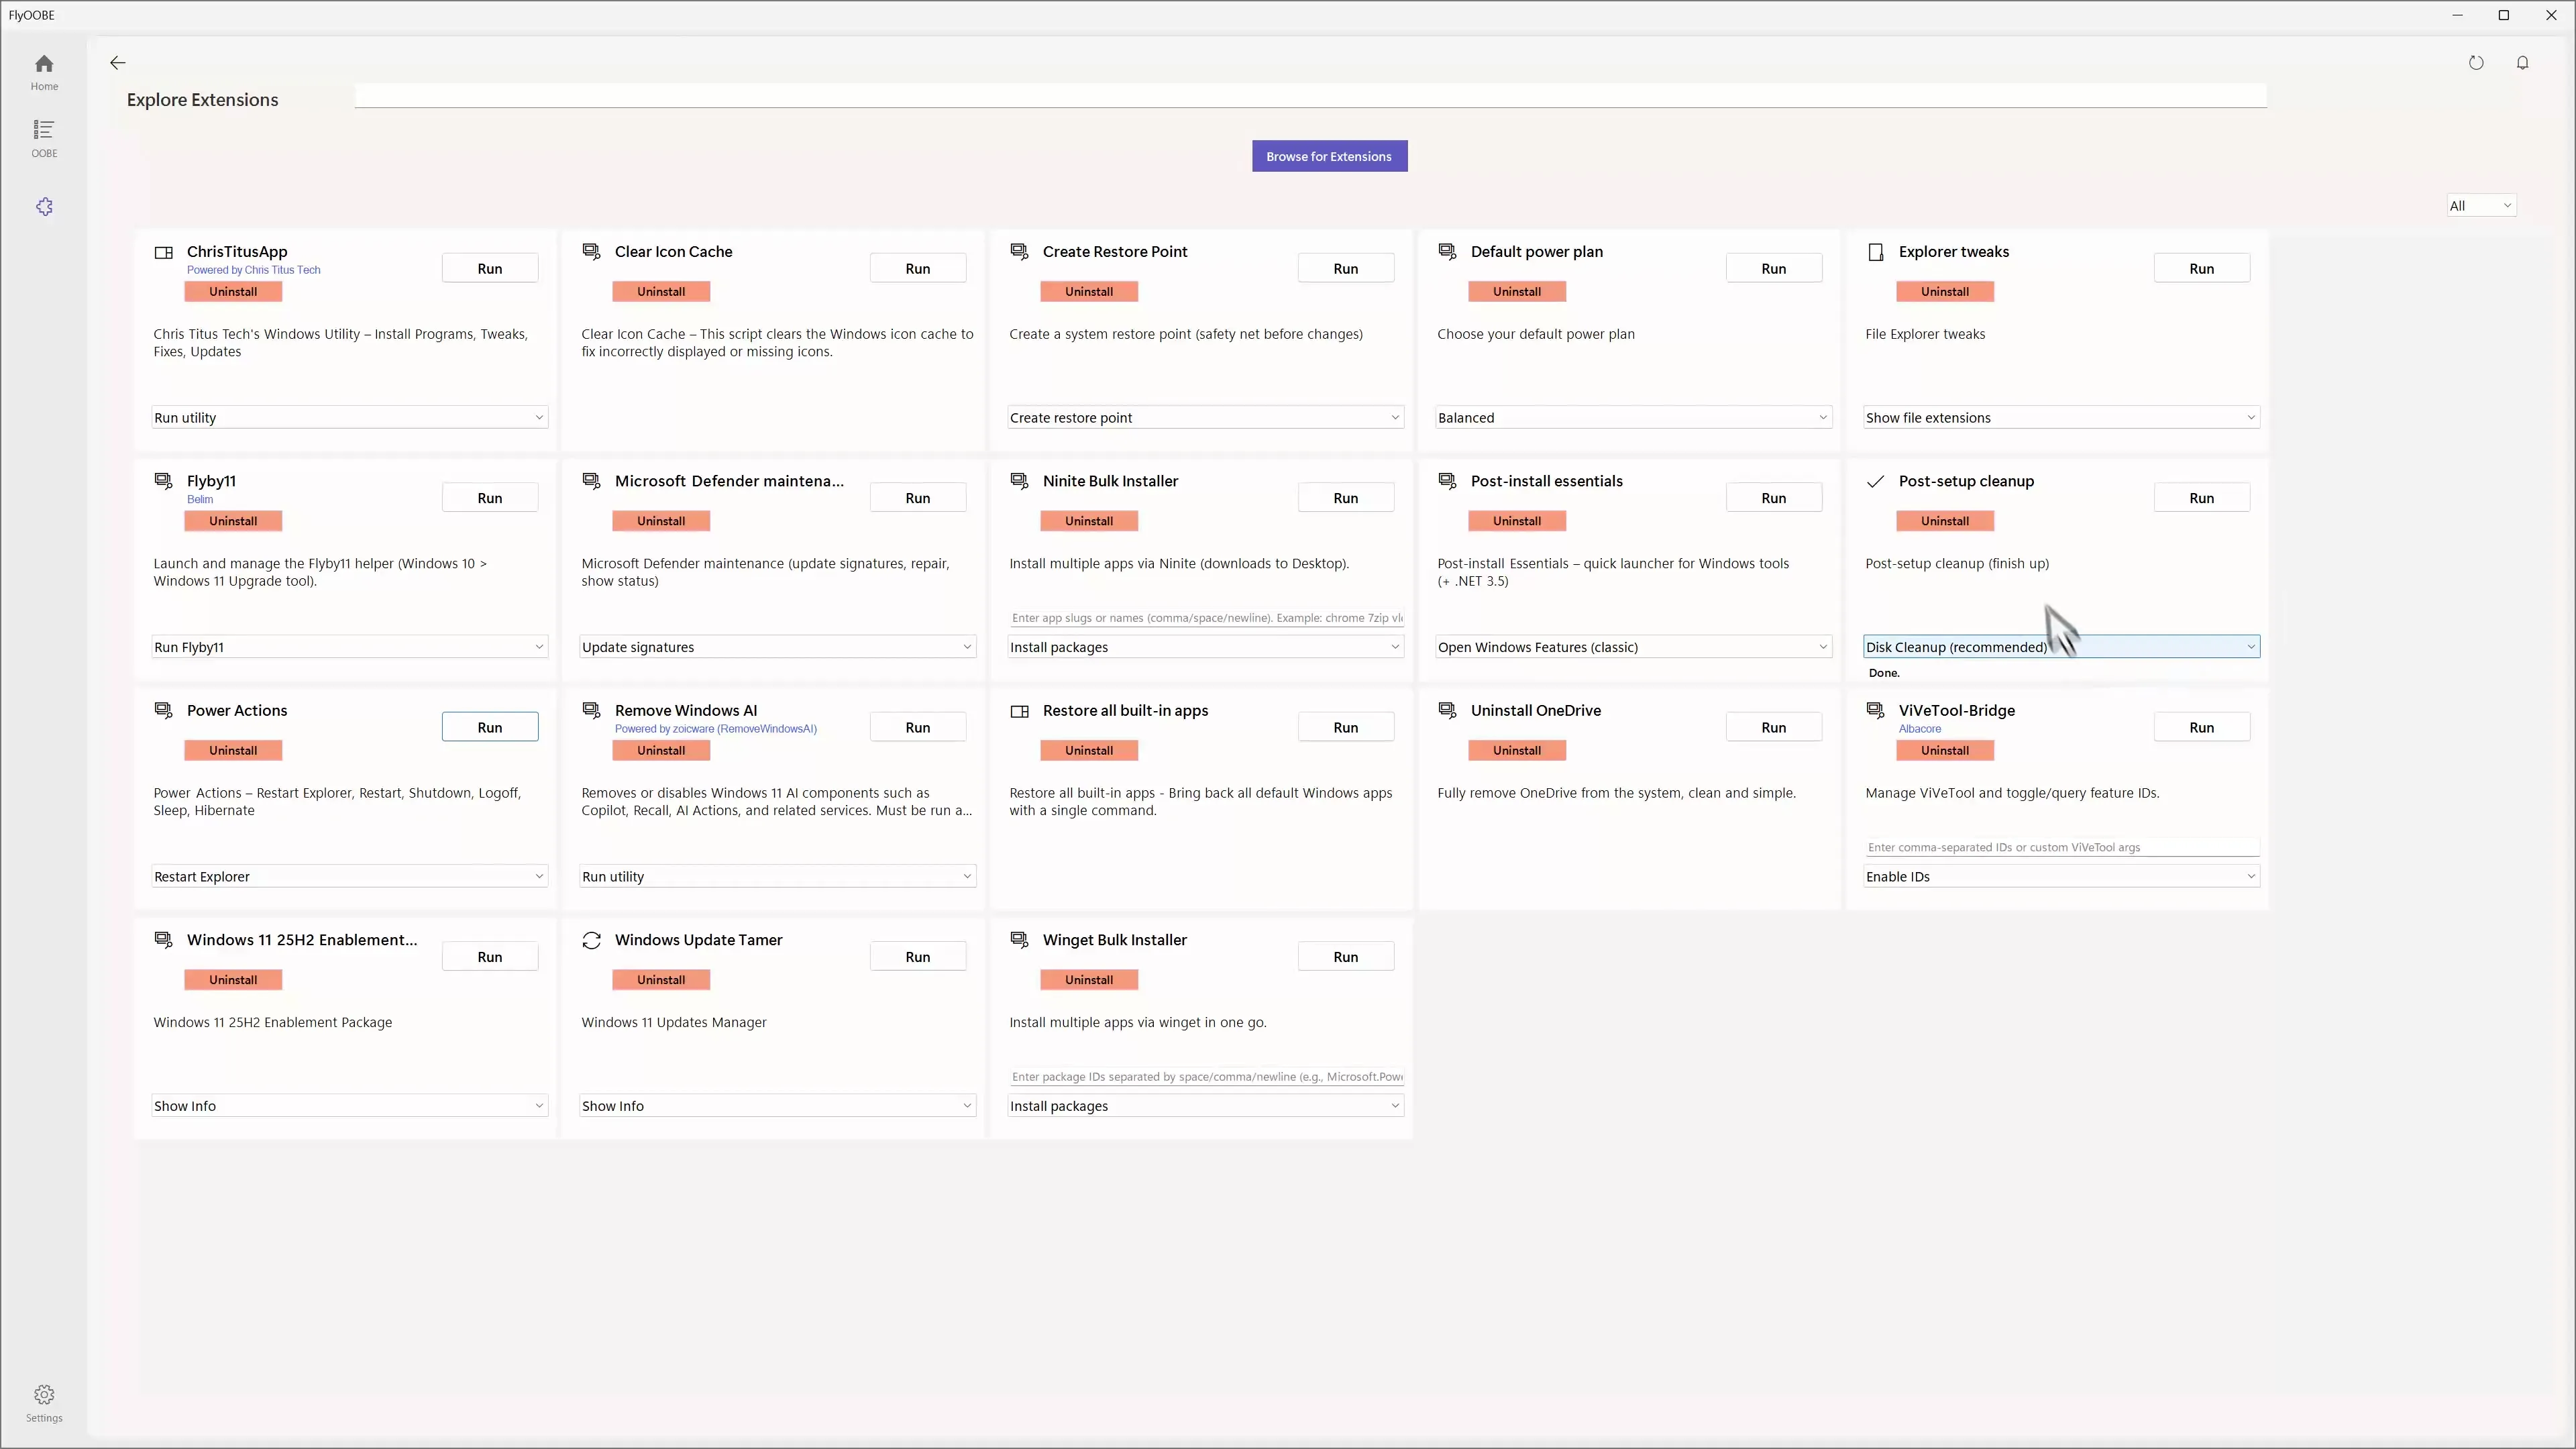
Task: Open the notifications bell icon
Action: pos(2522,63)
